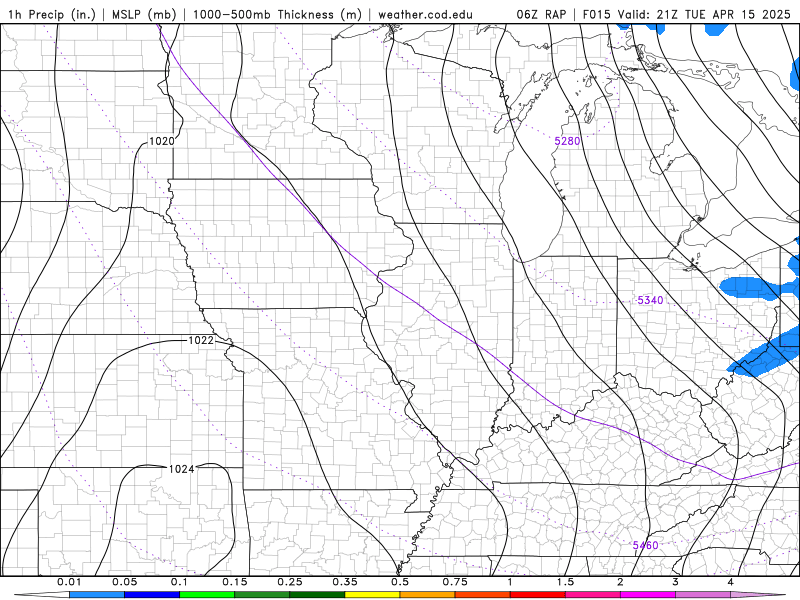Click the 5340 thickness contour label
The width and height of the screenshot is (800, 600).
[x=650, y=301]
